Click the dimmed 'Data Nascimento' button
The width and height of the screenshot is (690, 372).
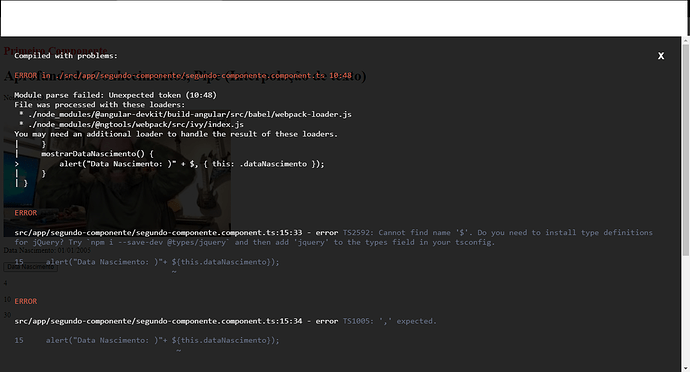click(x=30, y=267)
